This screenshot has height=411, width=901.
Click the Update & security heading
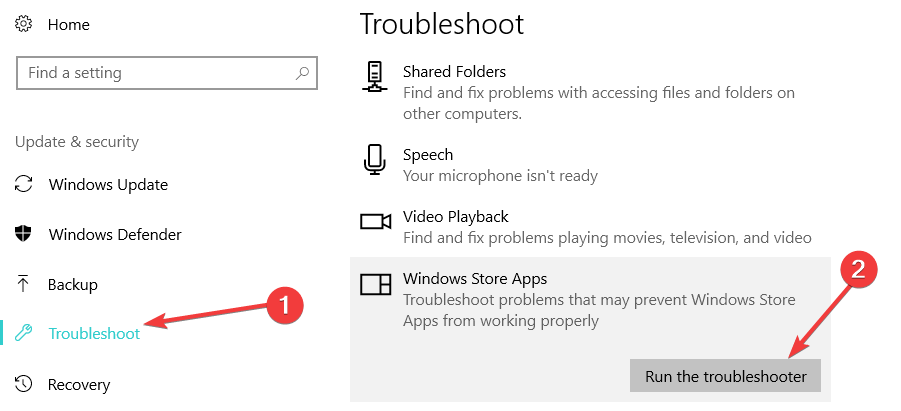pyautogui.click(x=77, y=142)
